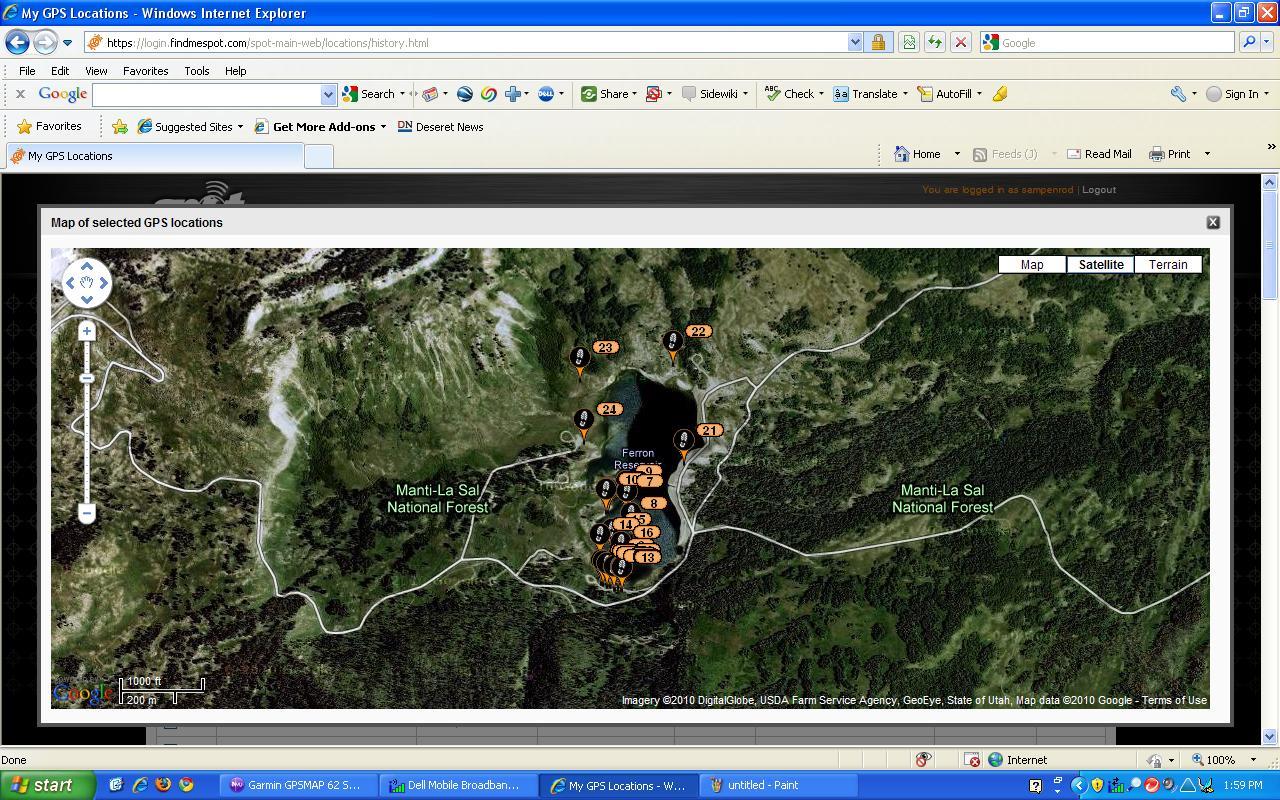Click the Chrome icon in quick launch
Viewport: 1280px width, 800px height.
point(186,785)
